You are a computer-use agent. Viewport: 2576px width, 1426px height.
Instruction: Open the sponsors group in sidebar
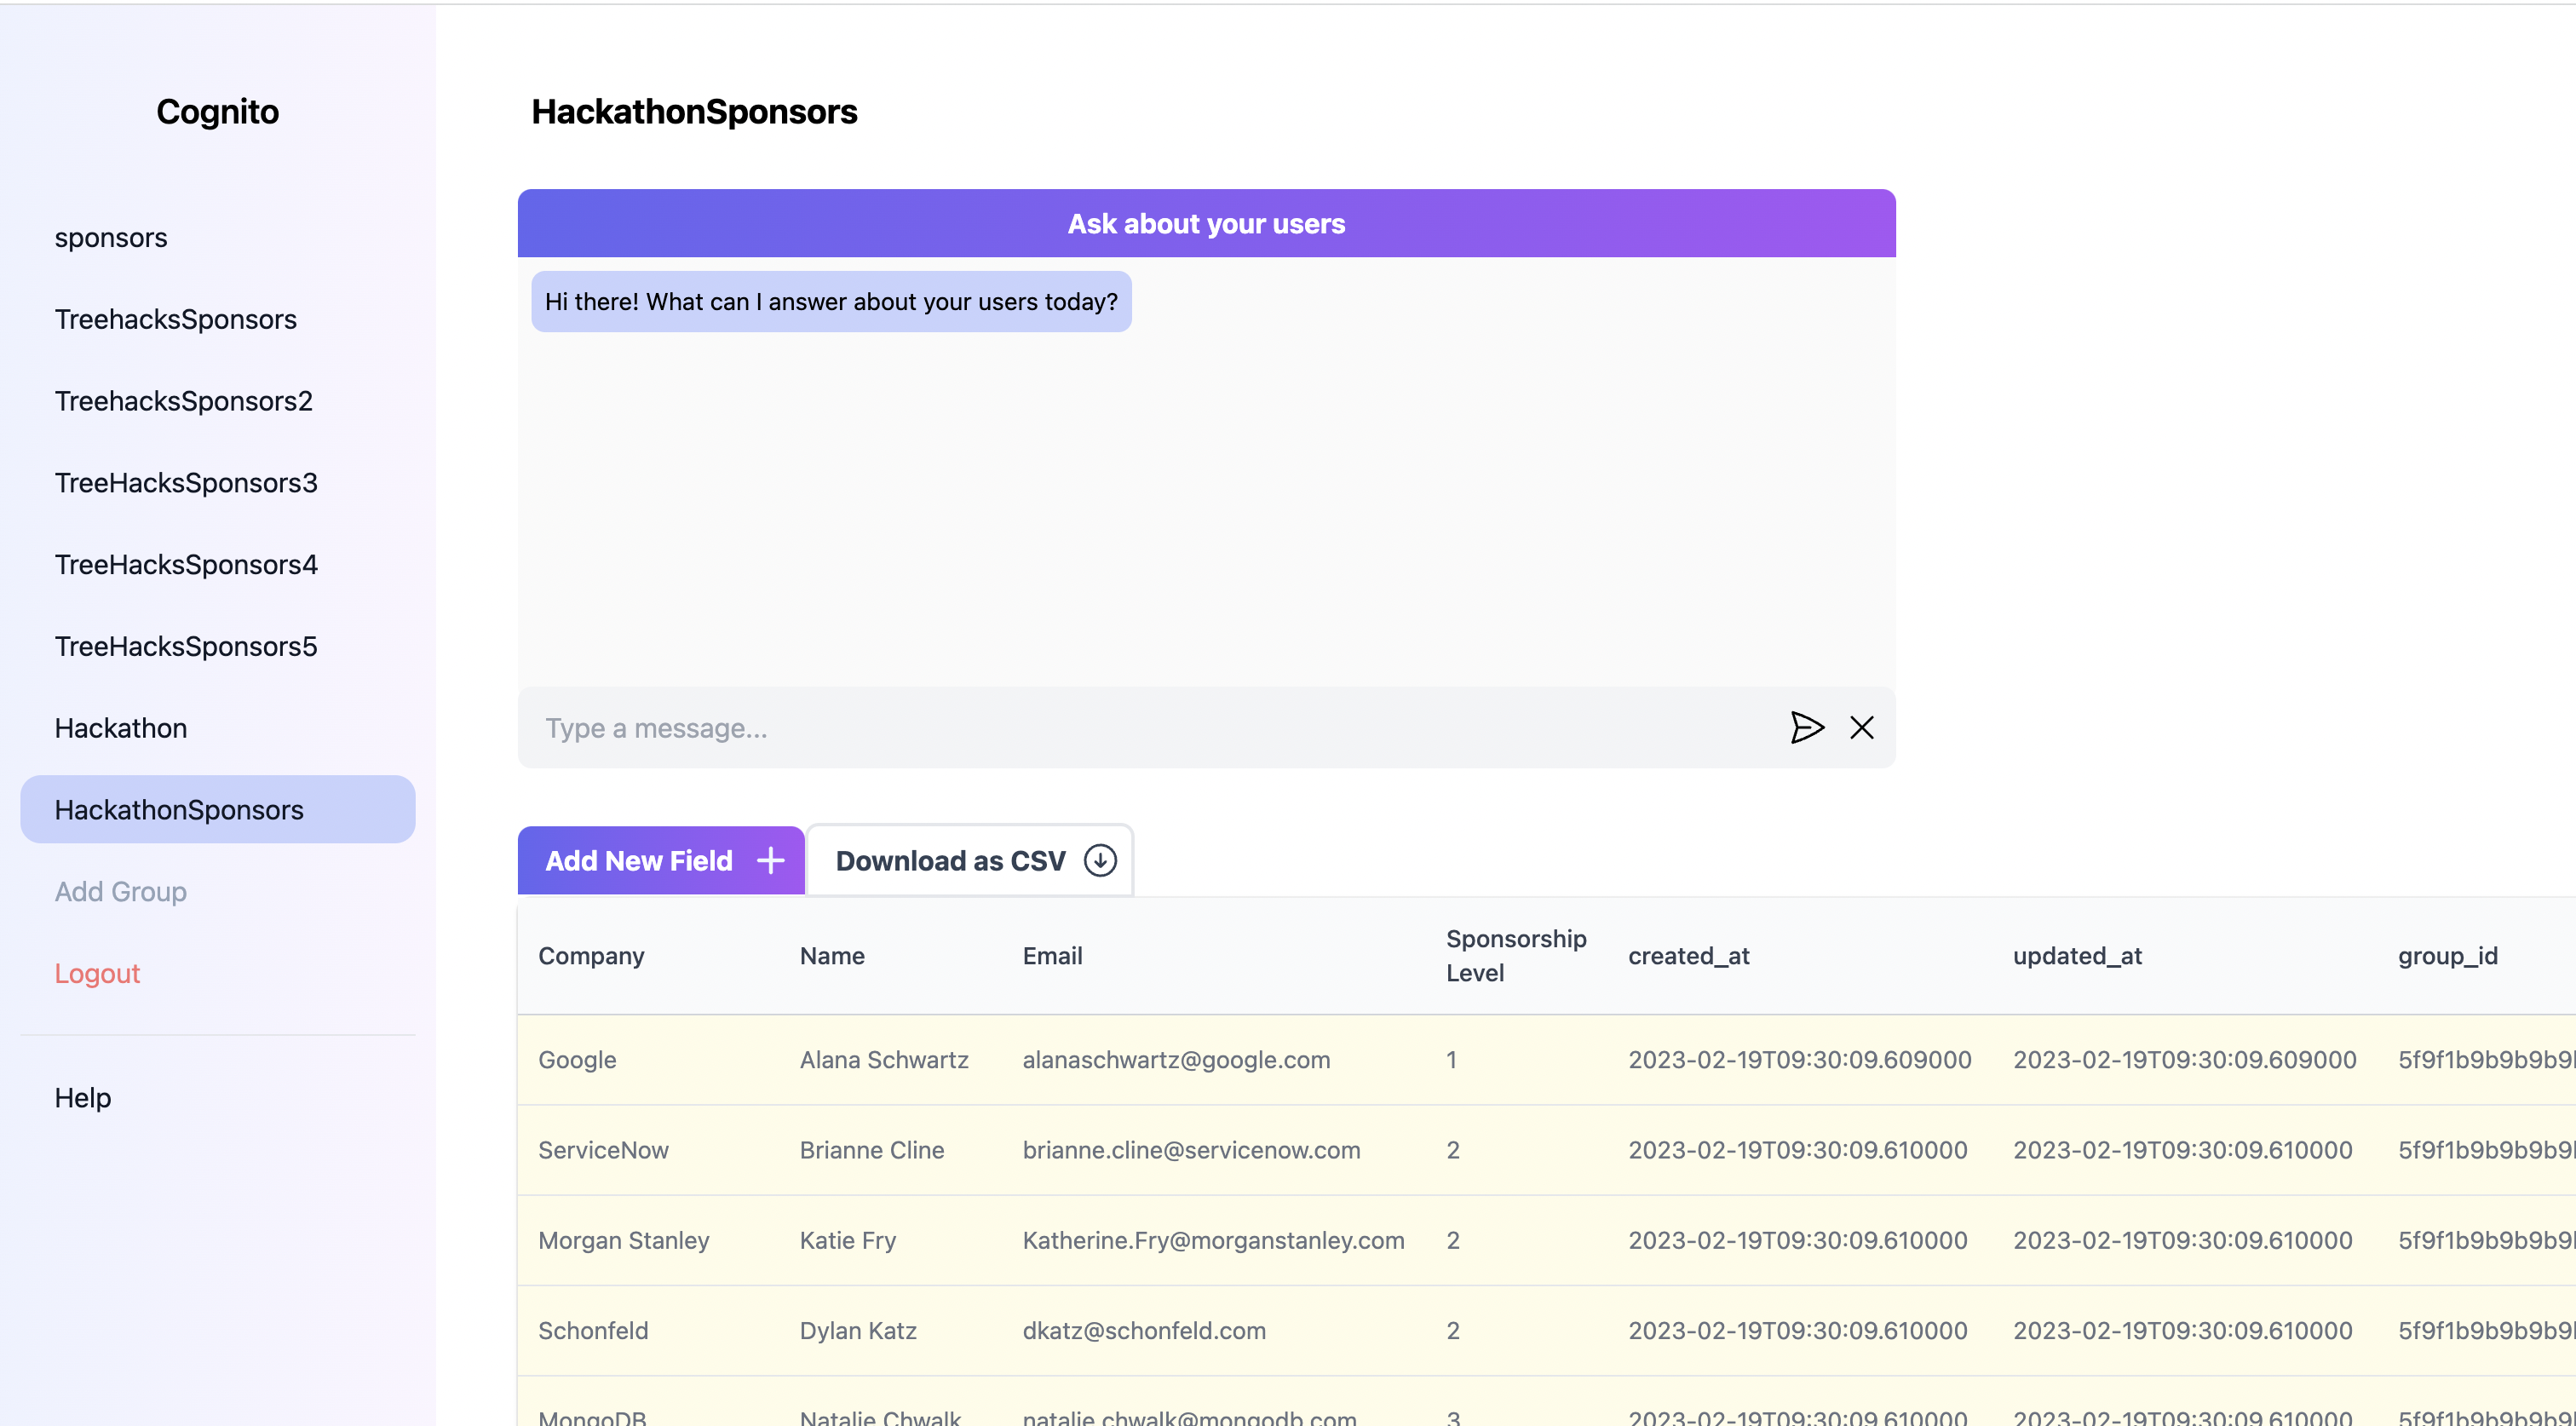(111, 238)
